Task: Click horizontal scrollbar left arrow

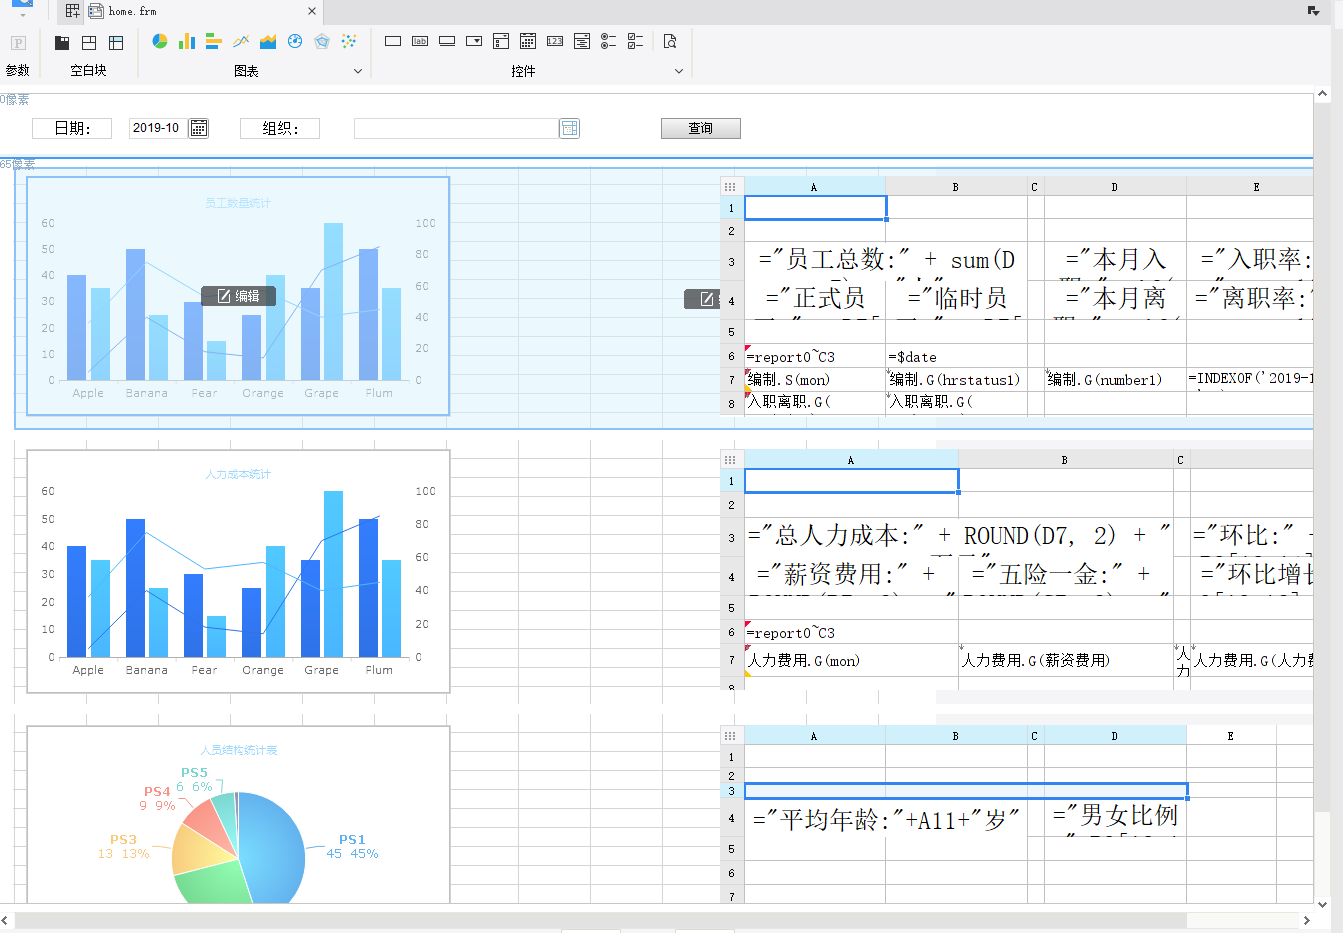Action: pos(6,920)
